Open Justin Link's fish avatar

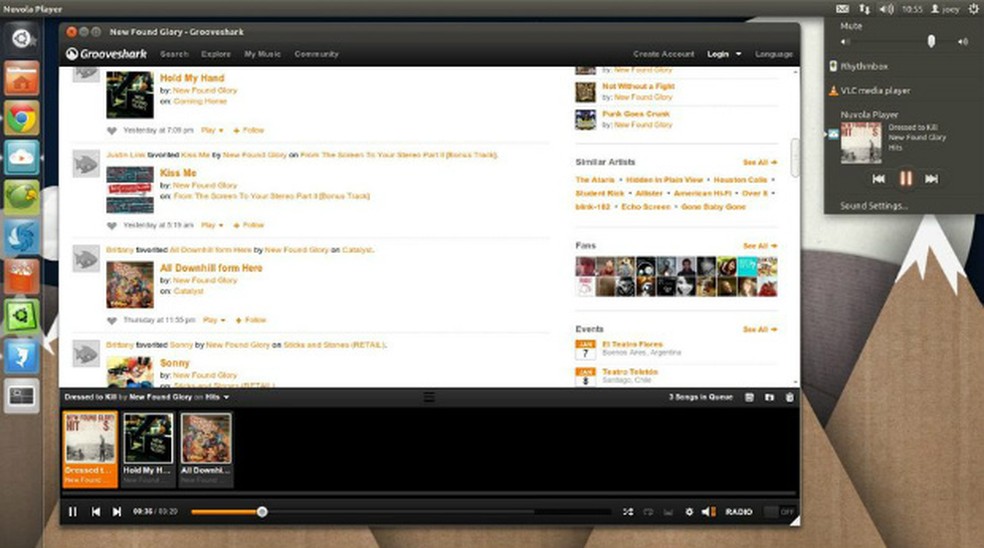click(x=86, y=164)
